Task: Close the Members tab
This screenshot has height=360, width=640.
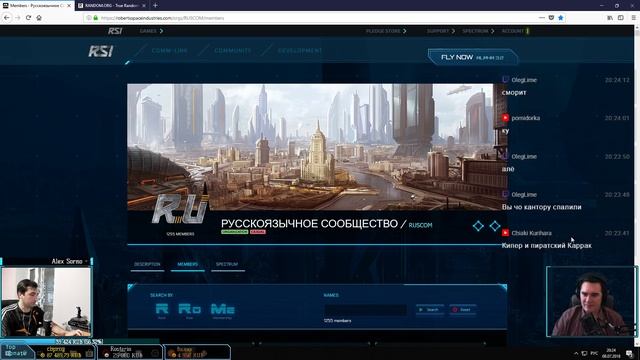Action: pos(69,6)
